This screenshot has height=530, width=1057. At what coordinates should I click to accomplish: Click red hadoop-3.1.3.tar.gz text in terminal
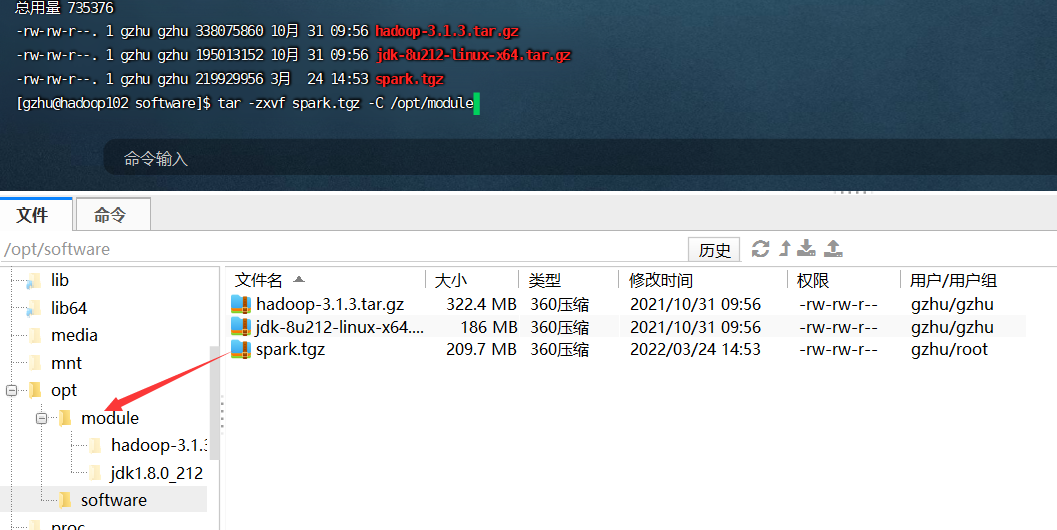pos(447,31)
